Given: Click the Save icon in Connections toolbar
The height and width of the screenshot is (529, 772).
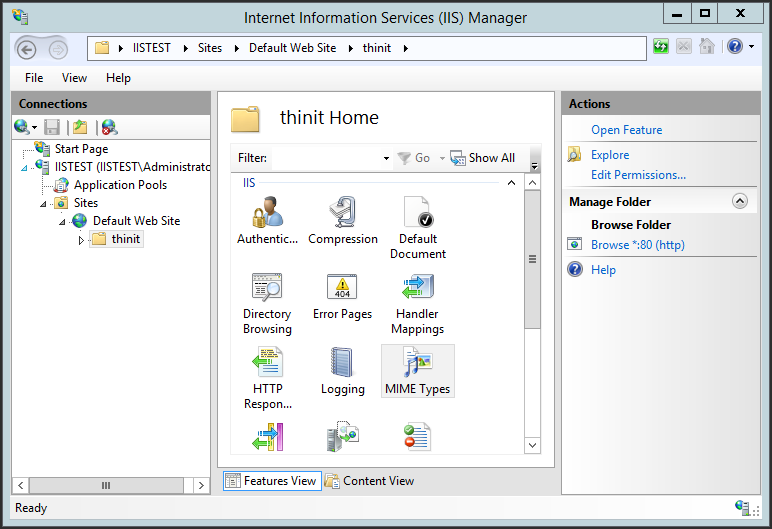Looking at the screenshot, I should click(x=52, y=127).
